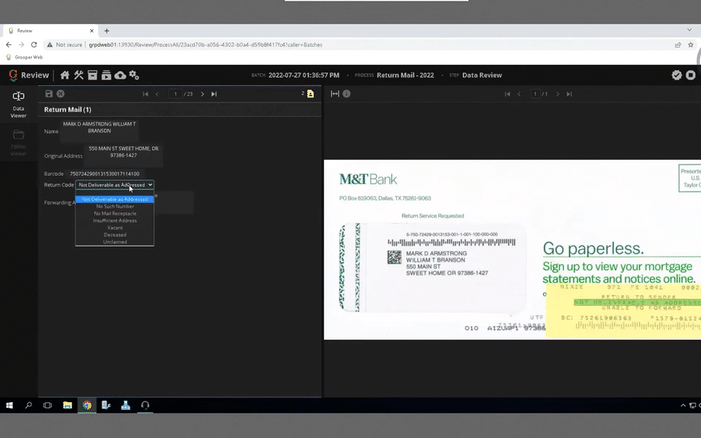Select 'Insufficient Address' return code option
This screenshot has width=701, height=438.
click(x=115, y=221)
